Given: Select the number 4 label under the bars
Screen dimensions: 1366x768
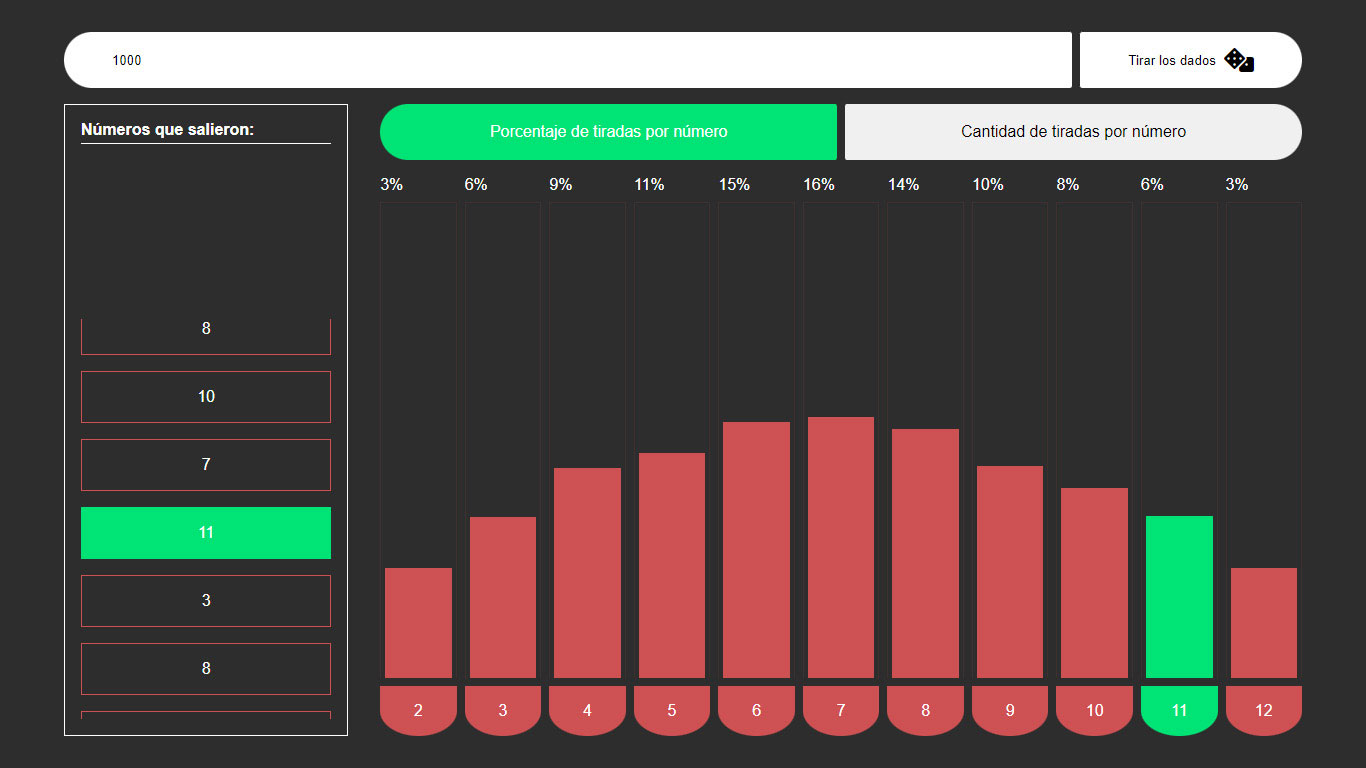Looking at the screenshot, I should point(587,710).
